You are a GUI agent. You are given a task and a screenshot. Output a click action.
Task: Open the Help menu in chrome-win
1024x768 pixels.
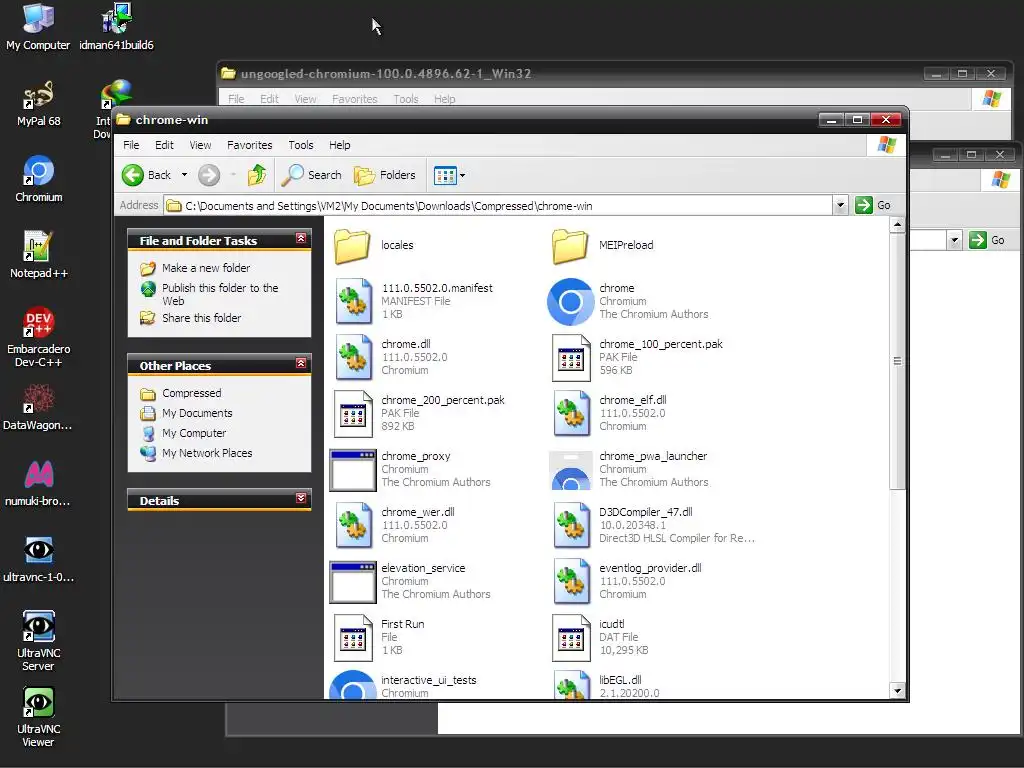pyautogui.click(x=340, y=145)
